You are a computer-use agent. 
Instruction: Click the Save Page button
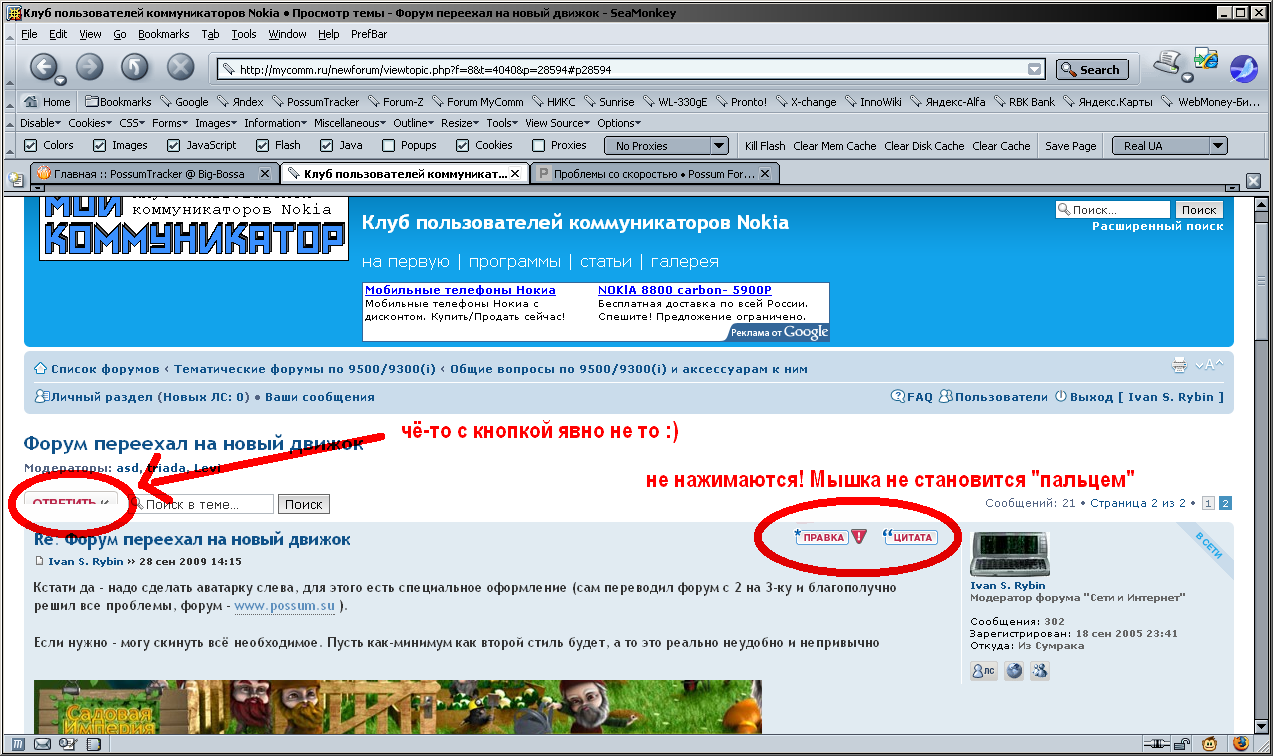point(1071,145)
